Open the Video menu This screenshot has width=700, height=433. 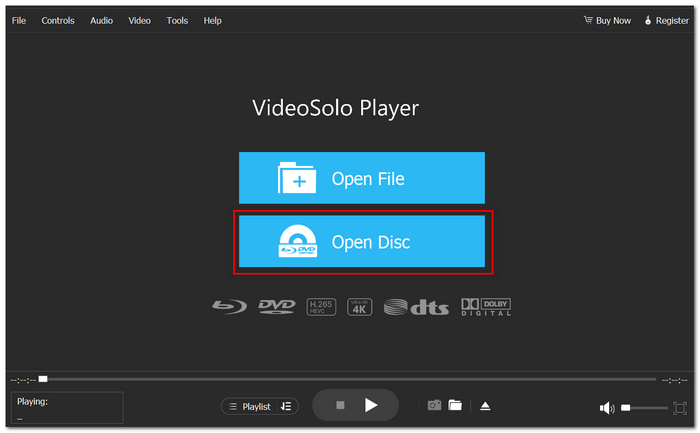point(139,21)
